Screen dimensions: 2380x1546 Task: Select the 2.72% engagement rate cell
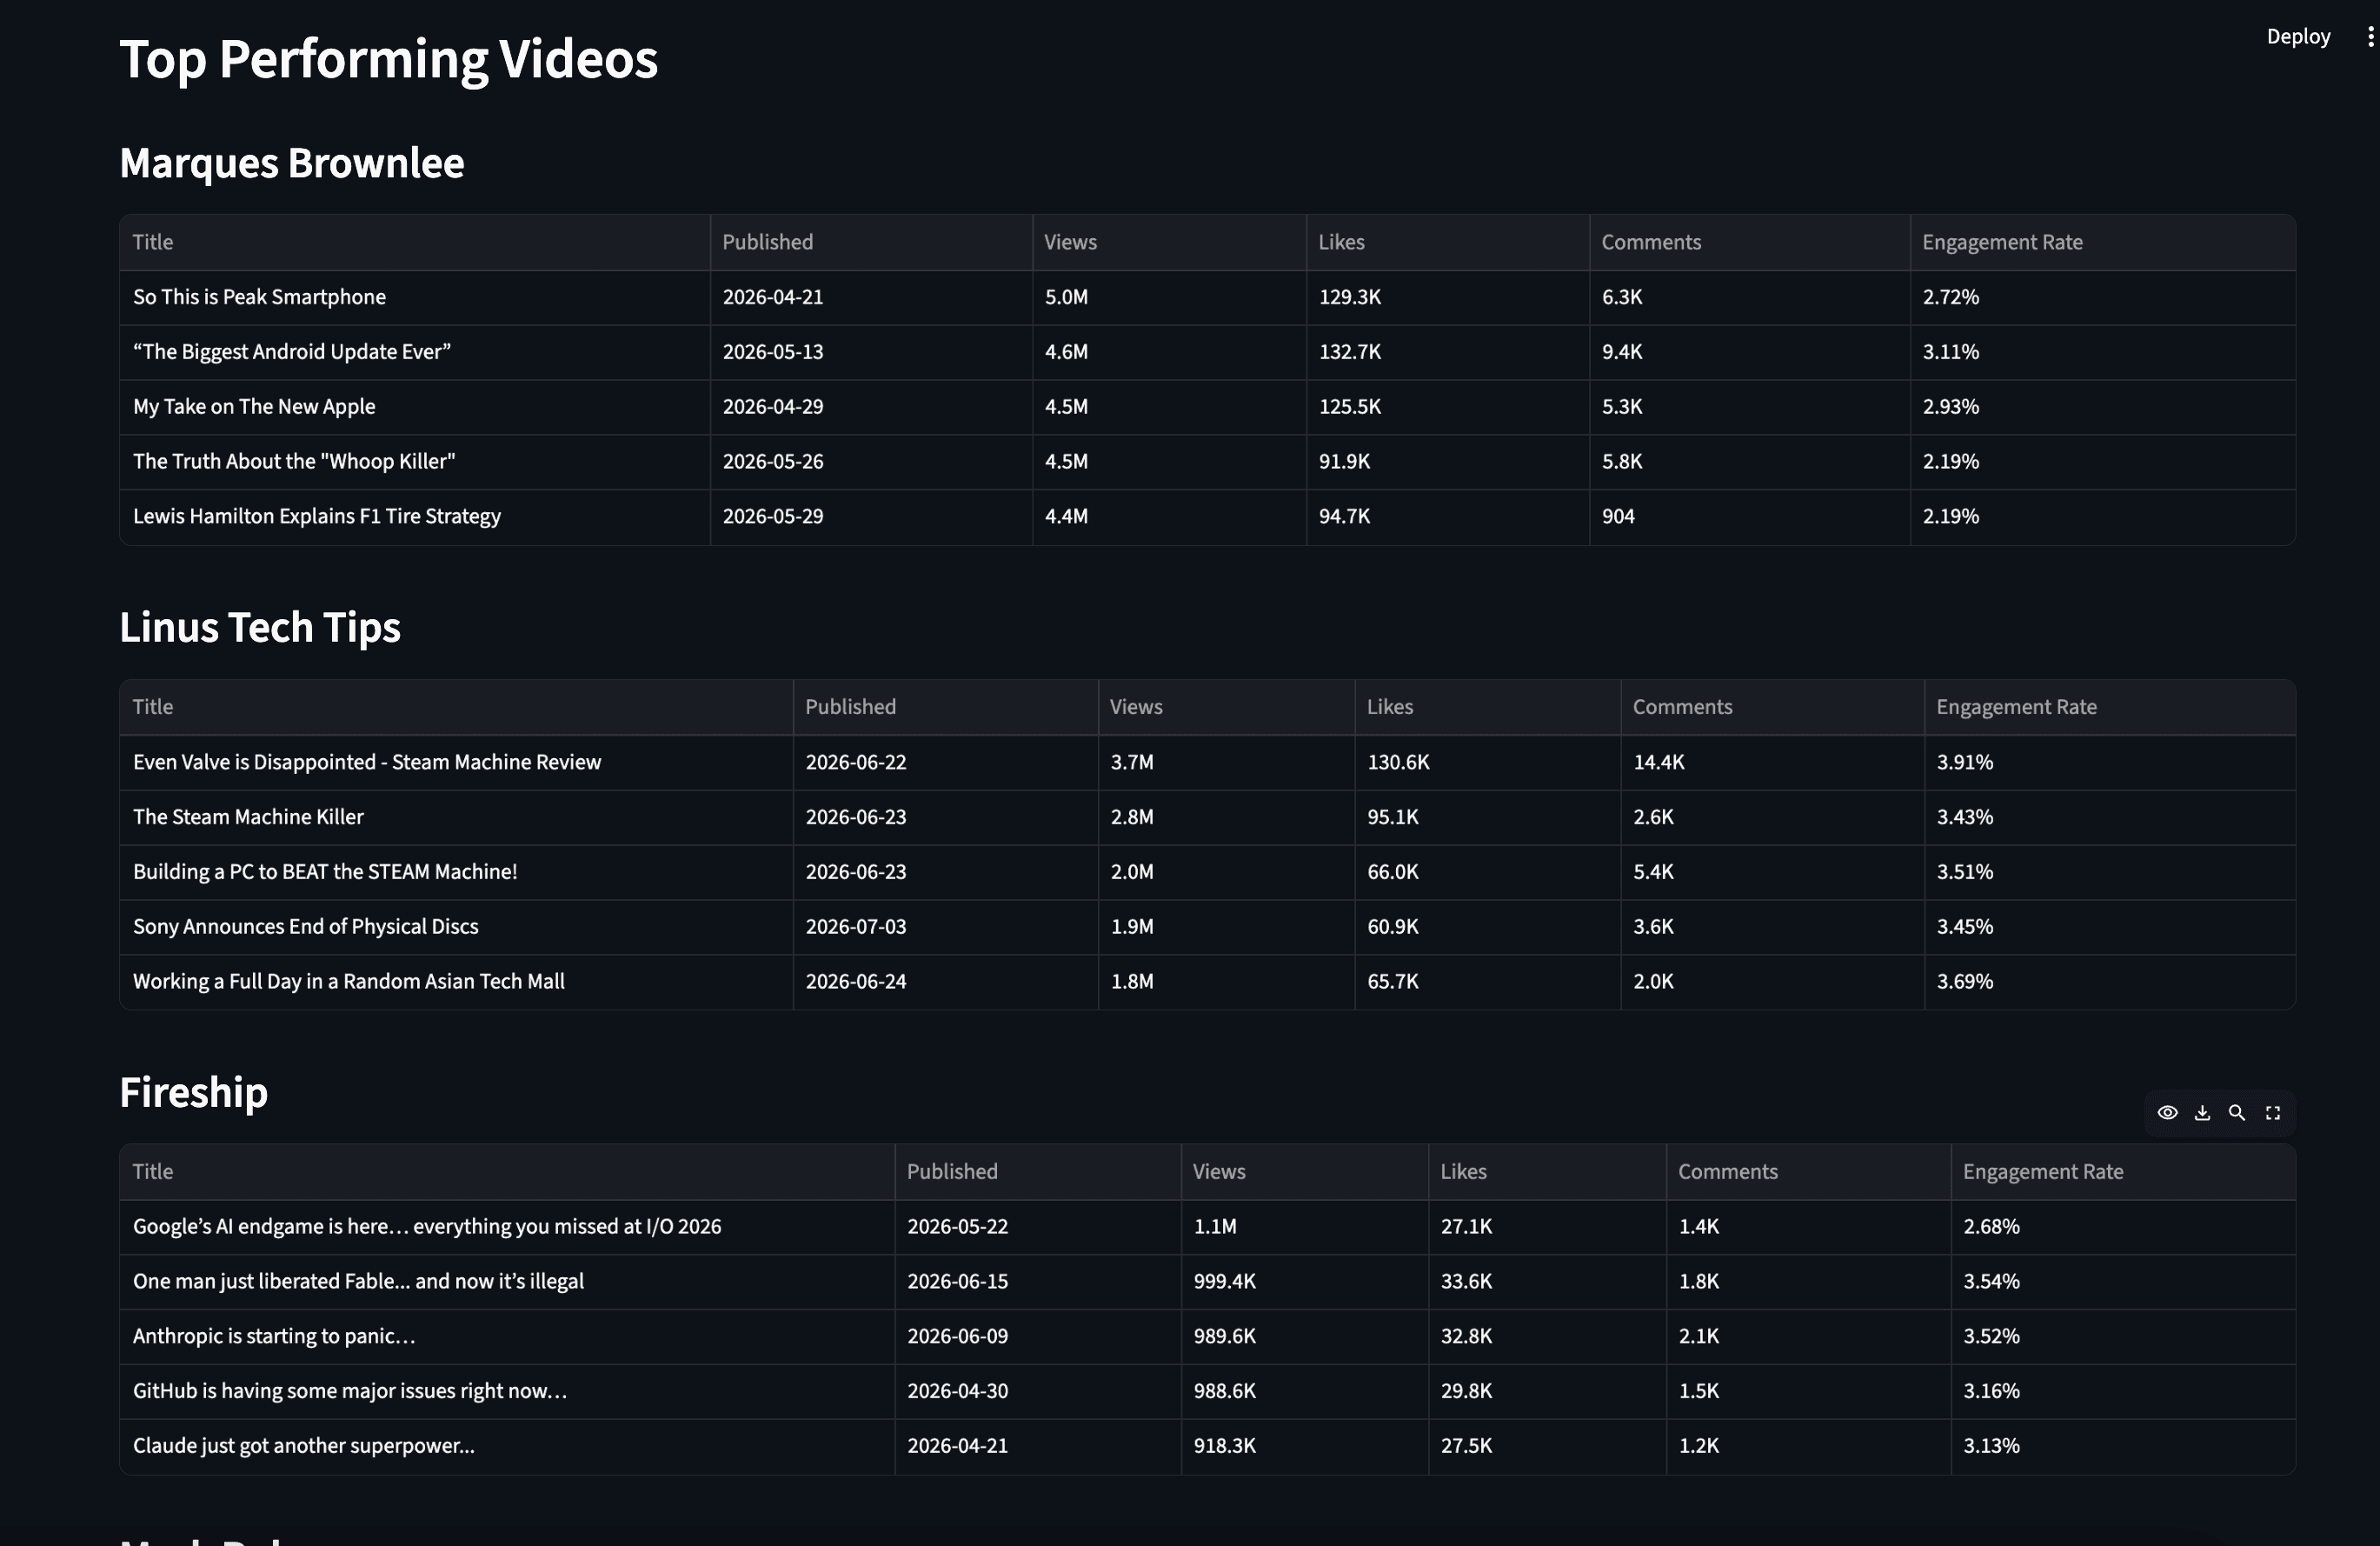pyautogui.click(x=2103, y=297)
